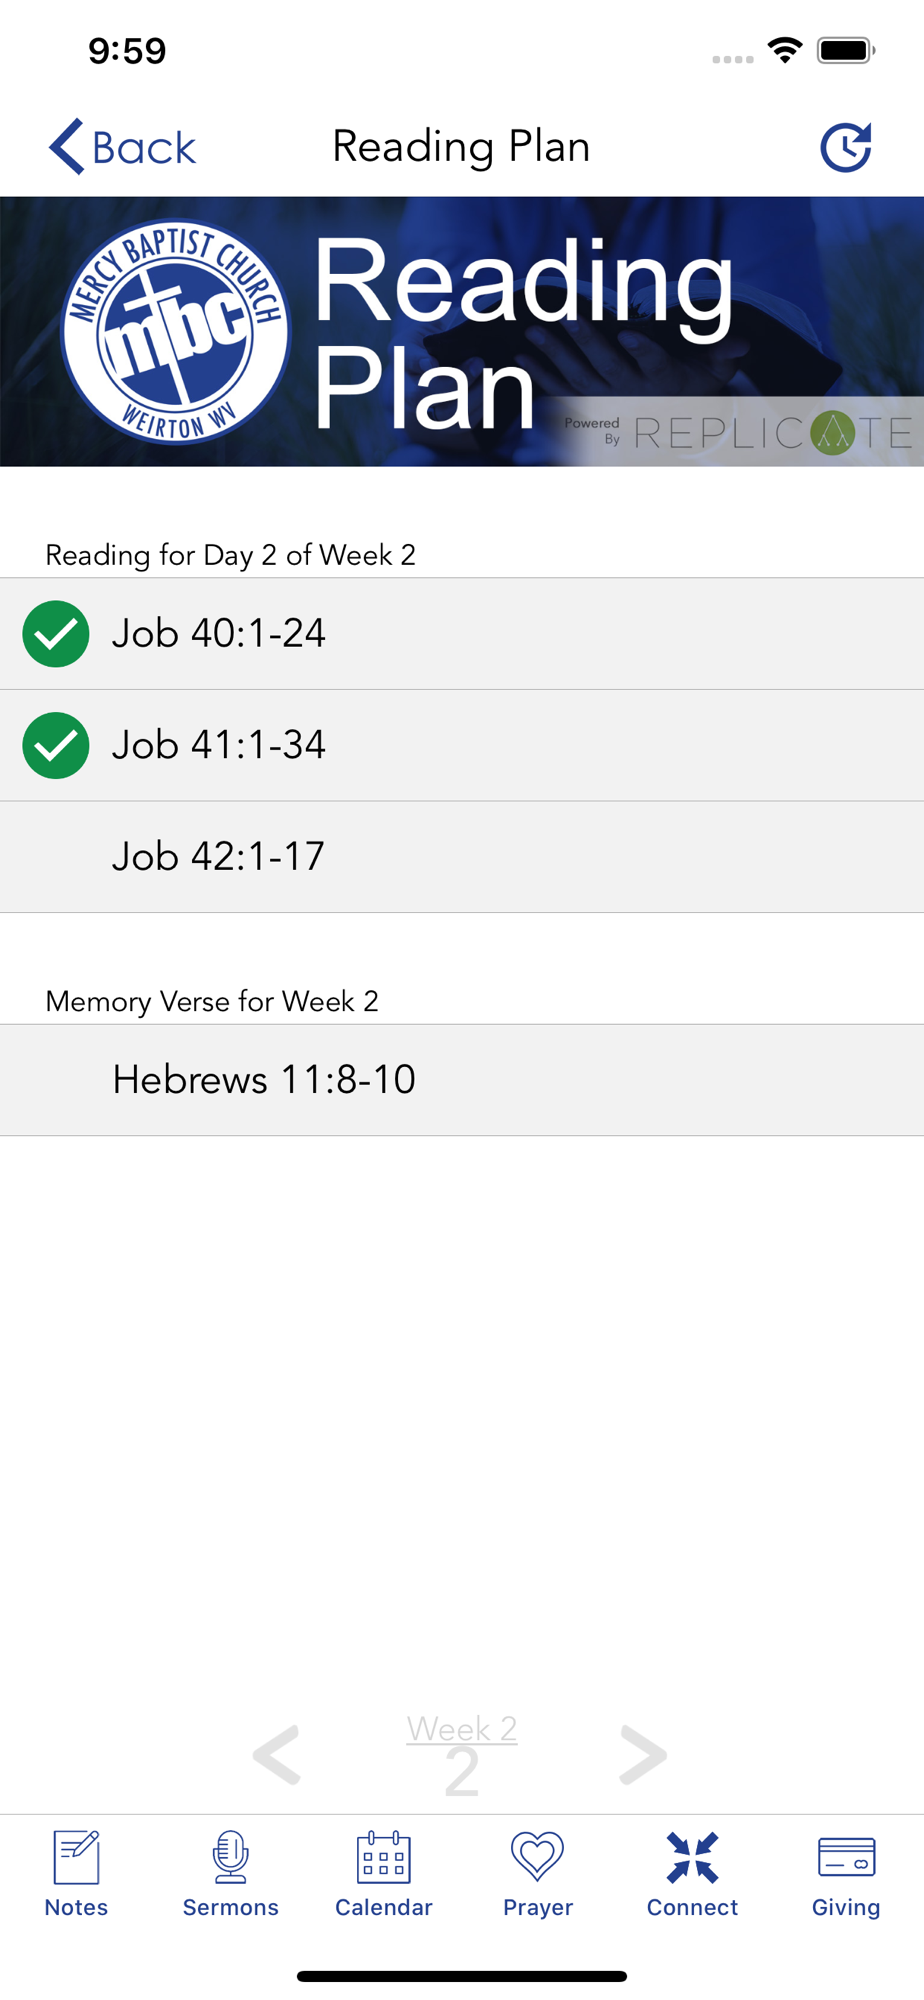924x2000 pixels.
Task: Open the Connect arrows icon
Action: click(x=692, y=1857)
